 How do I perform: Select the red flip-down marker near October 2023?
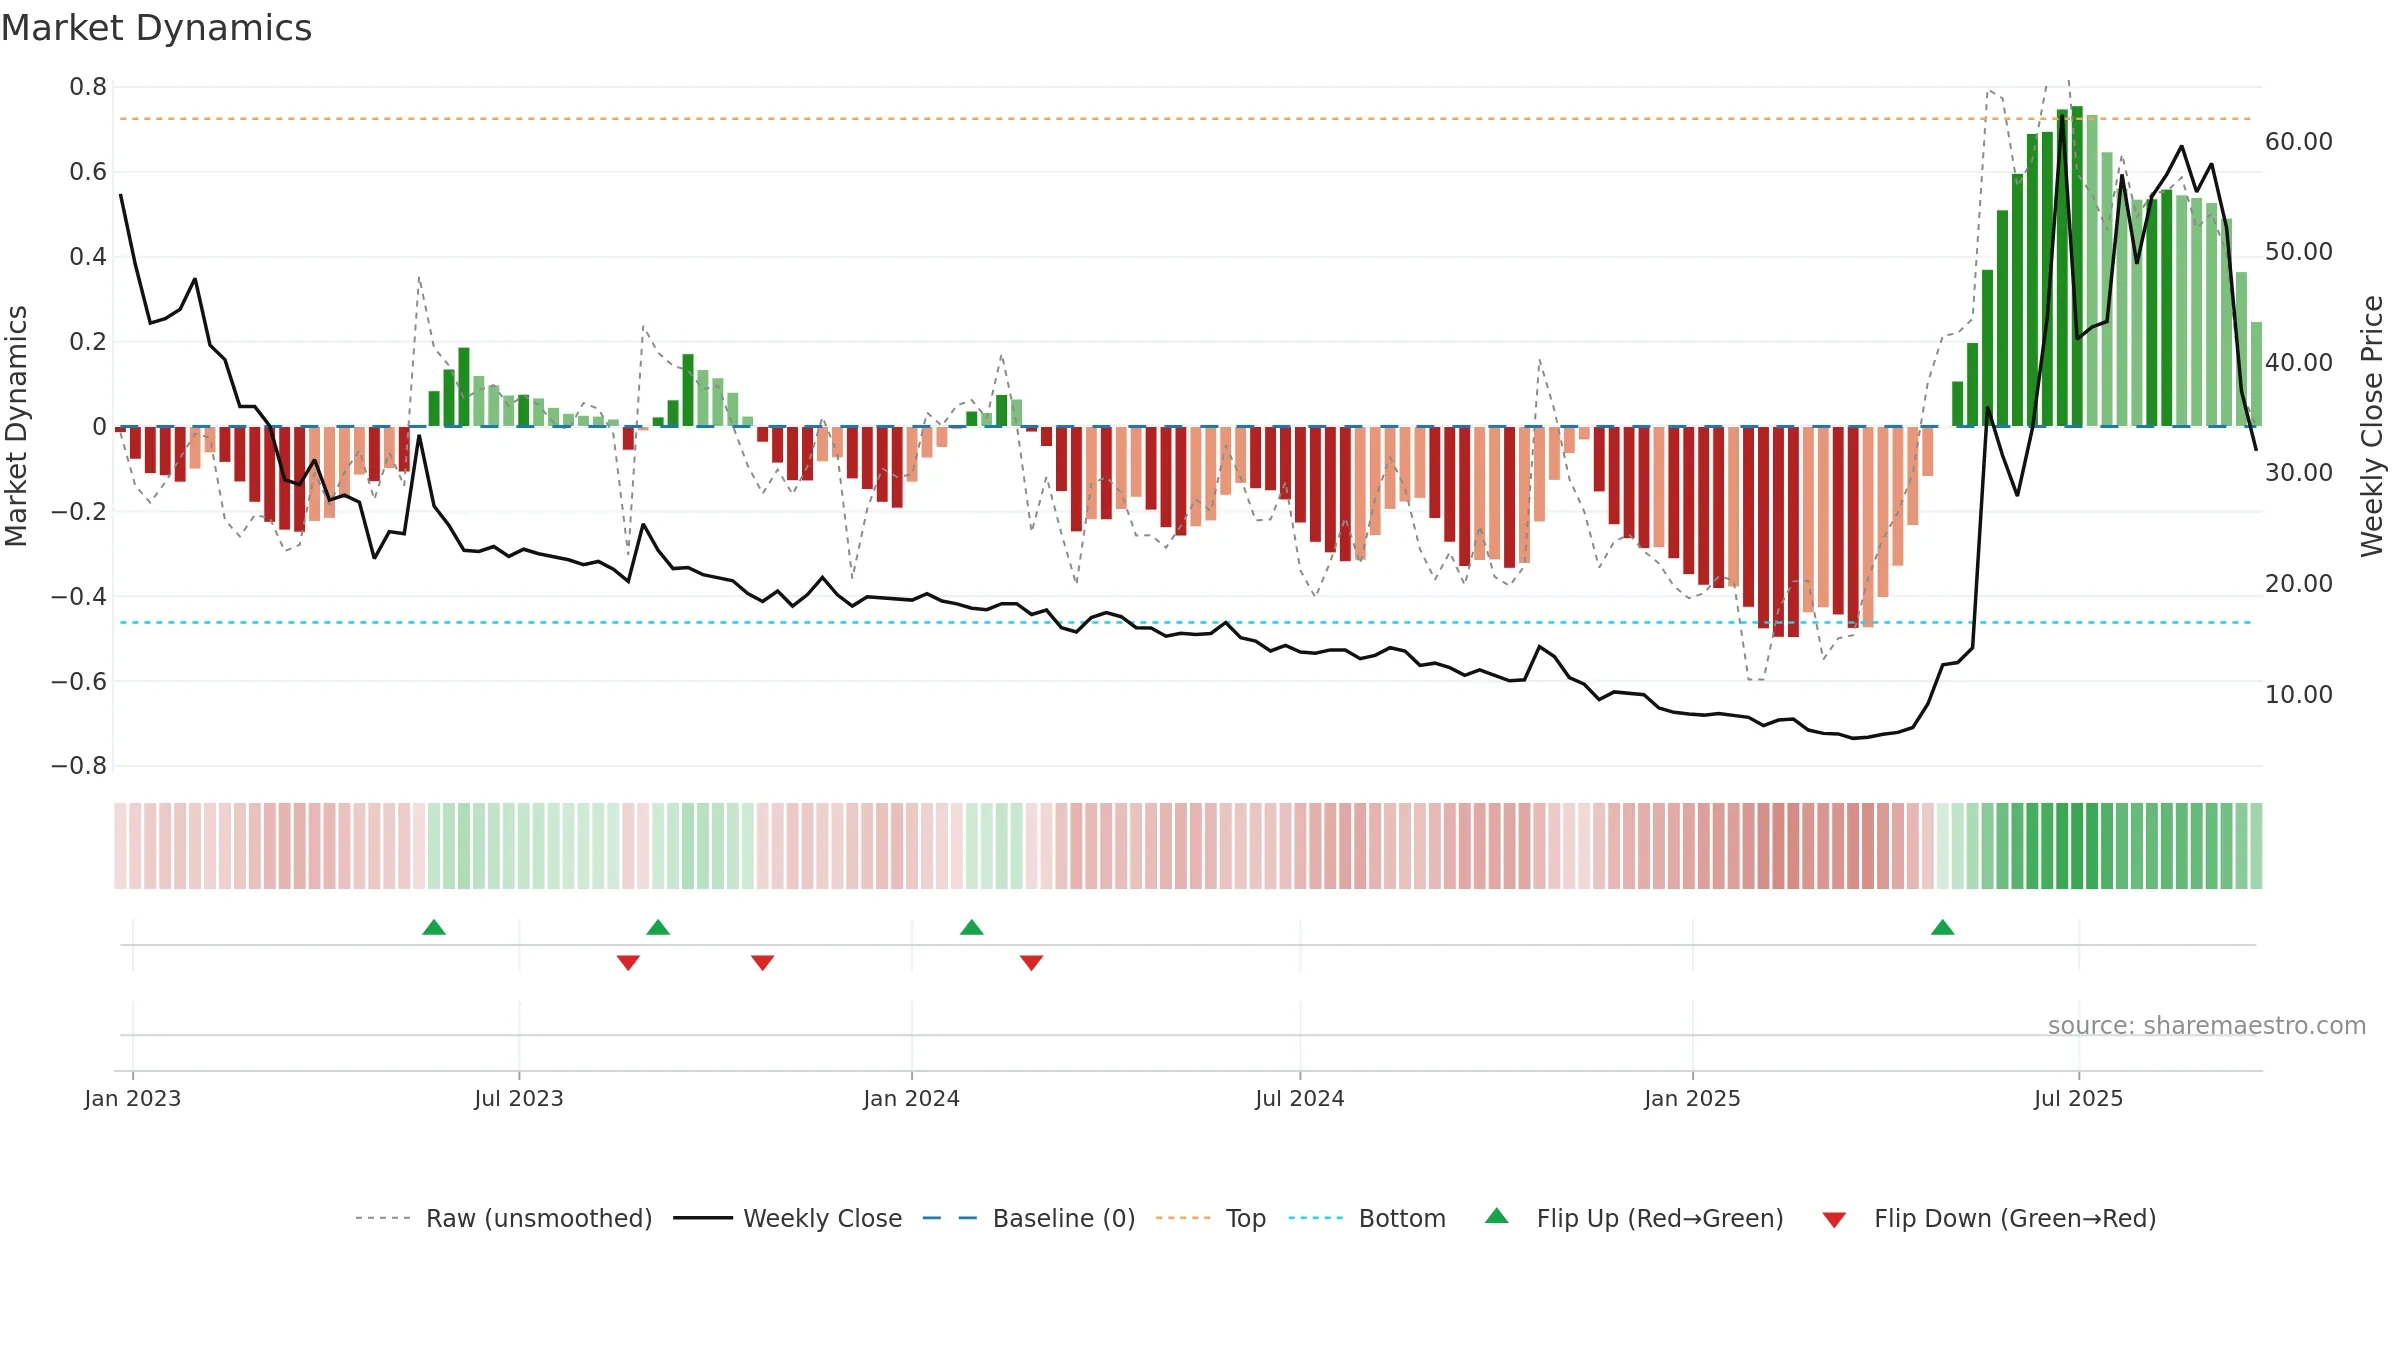(763, 963)
